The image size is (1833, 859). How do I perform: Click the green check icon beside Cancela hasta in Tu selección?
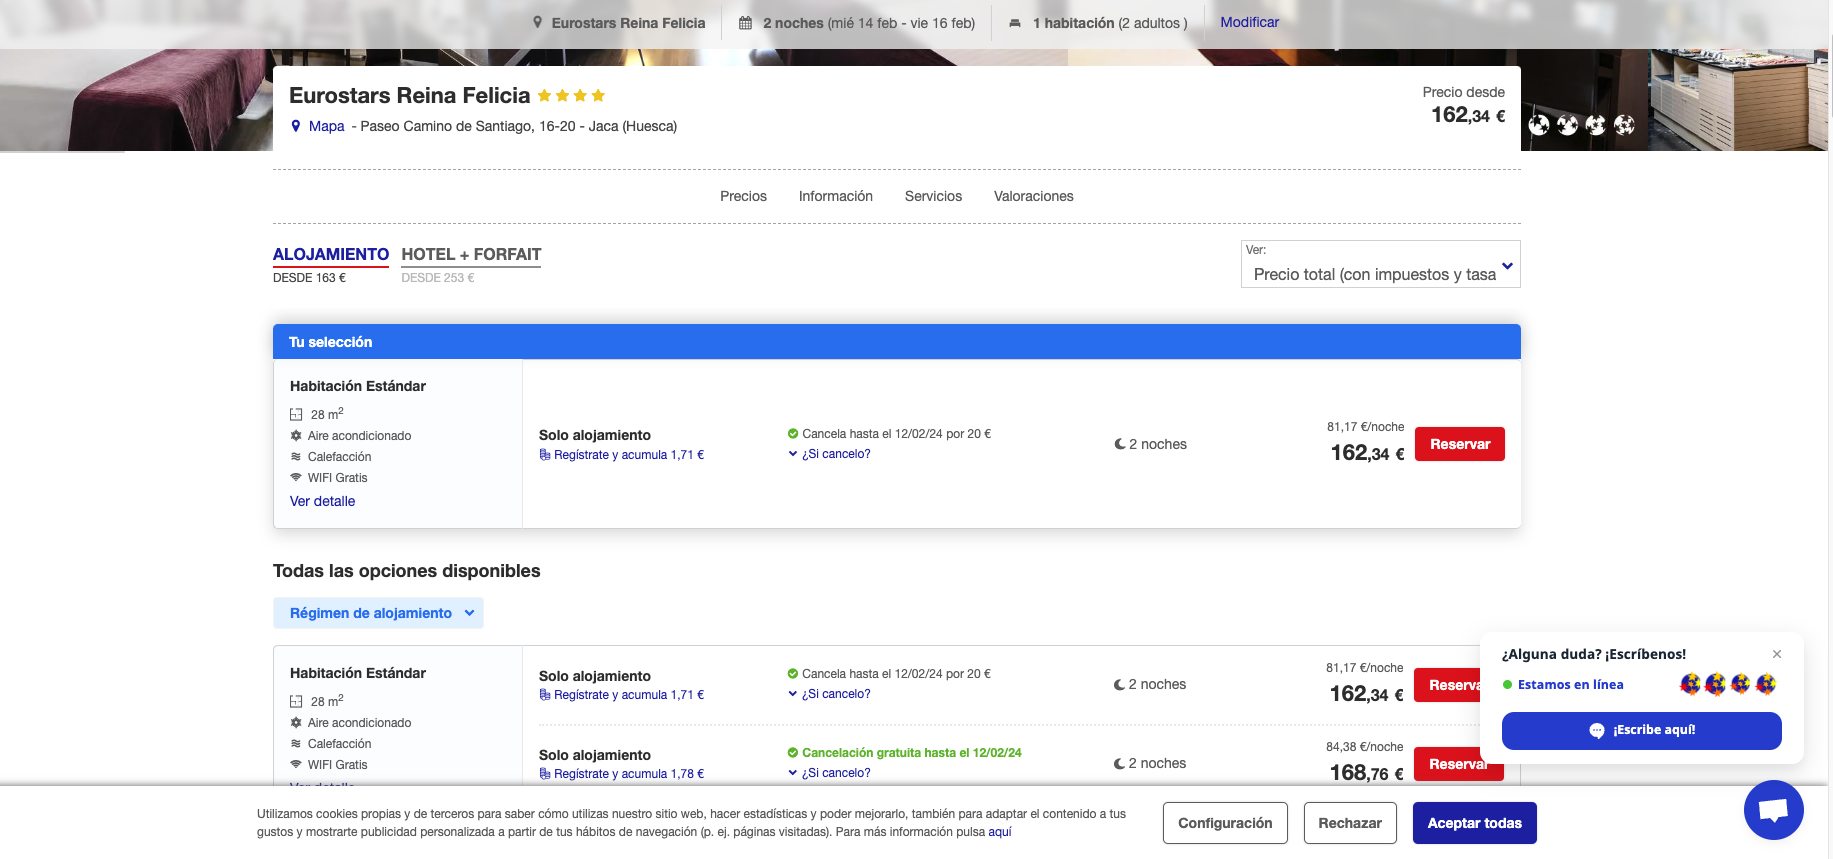[x=793, y=434]
